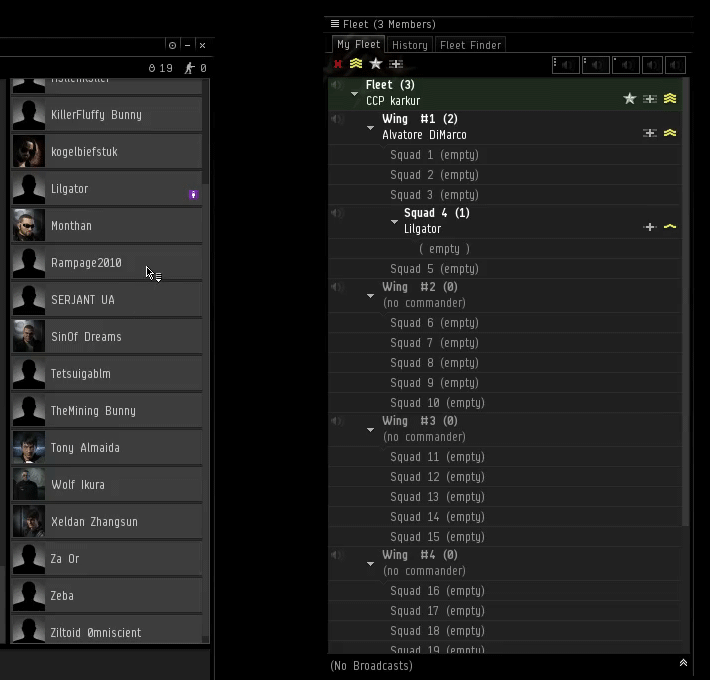The image size is (710, 680).
Task: Click the booster plus icon in fleet toolbar
Action: (396, 64)
